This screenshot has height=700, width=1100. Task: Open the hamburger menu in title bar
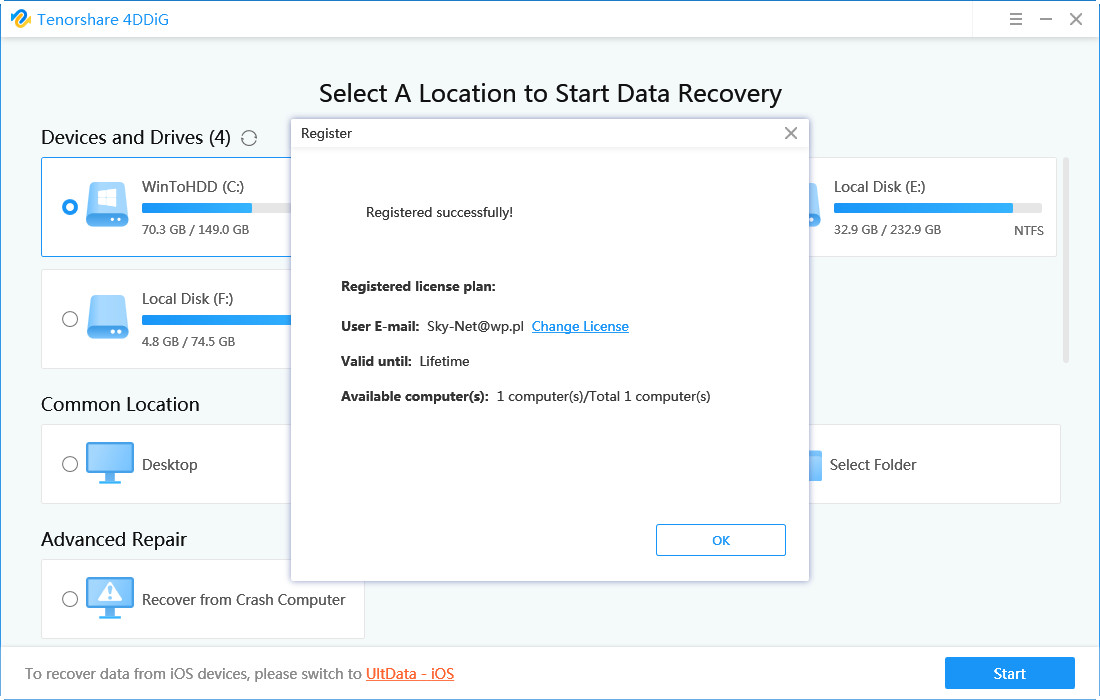pos(1015,19)
